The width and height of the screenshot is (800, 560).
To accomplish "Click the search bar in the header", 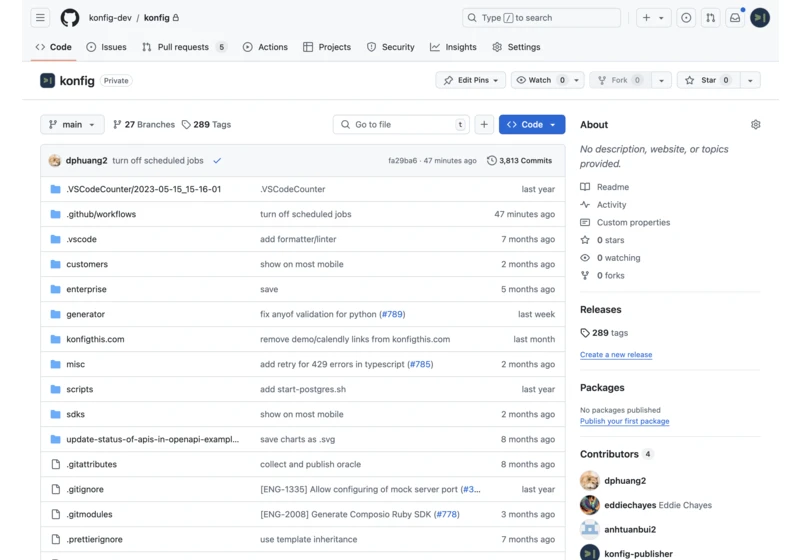I will click(541, 18).
